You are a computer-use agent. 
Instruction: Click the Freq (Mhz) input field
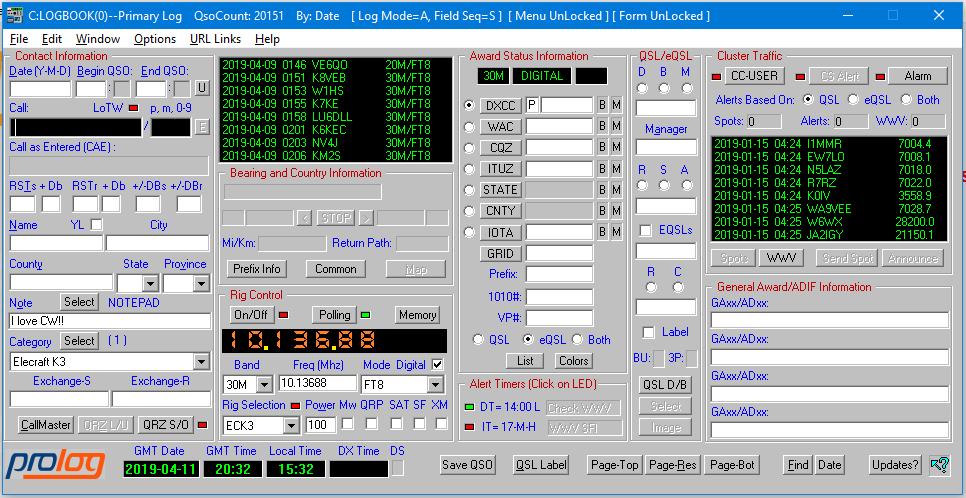pyautogui.click(x=317, y=384)
